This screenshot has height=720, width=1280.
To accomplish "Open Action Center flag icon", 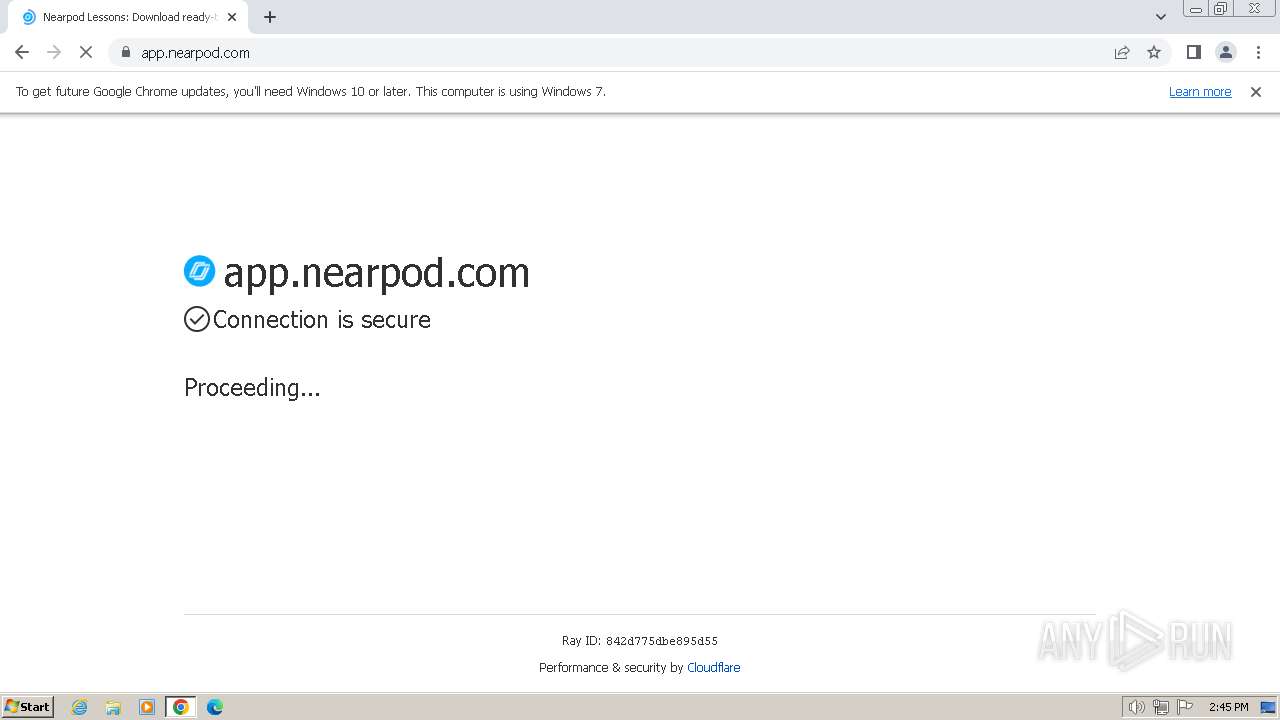I will point(1185,707).
